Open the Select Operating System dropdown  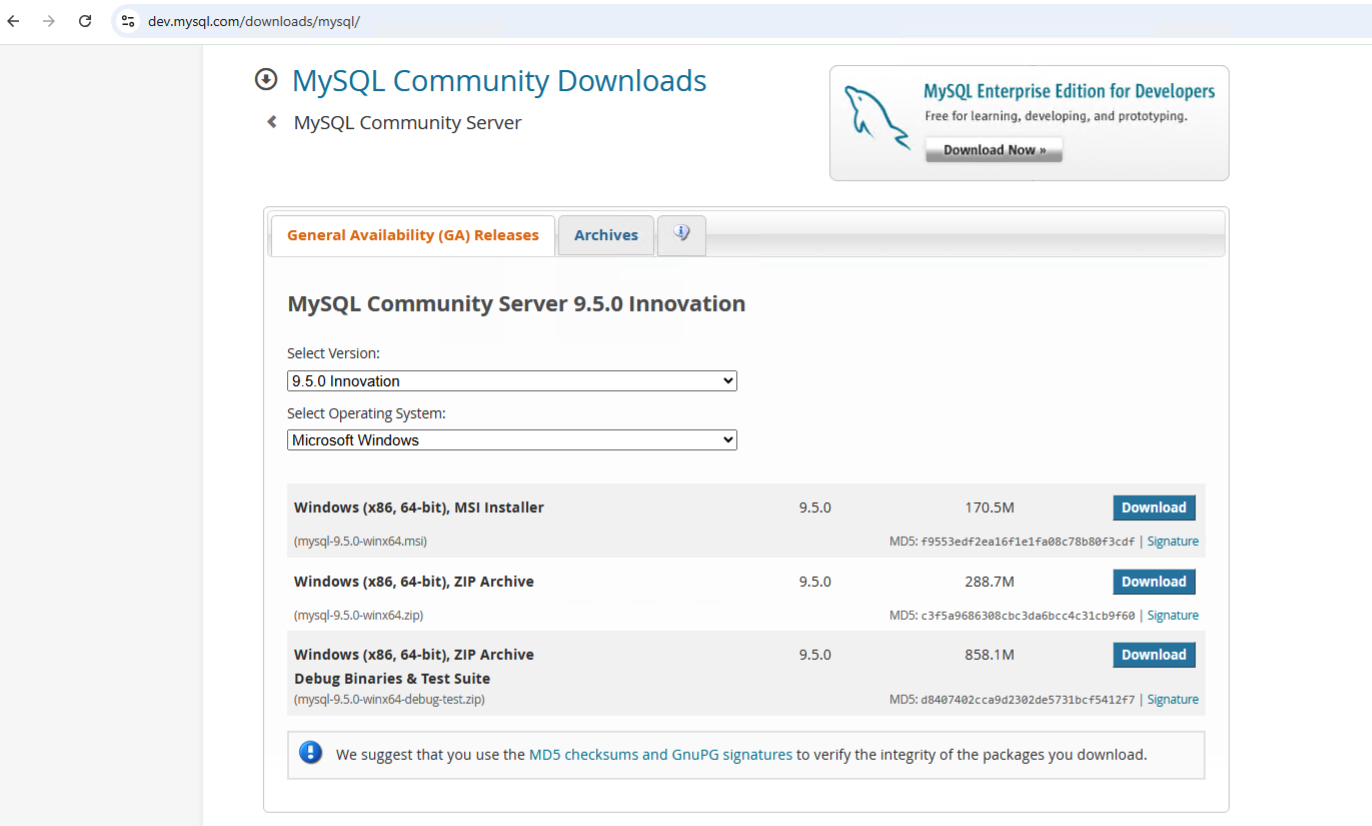point(512,440)
